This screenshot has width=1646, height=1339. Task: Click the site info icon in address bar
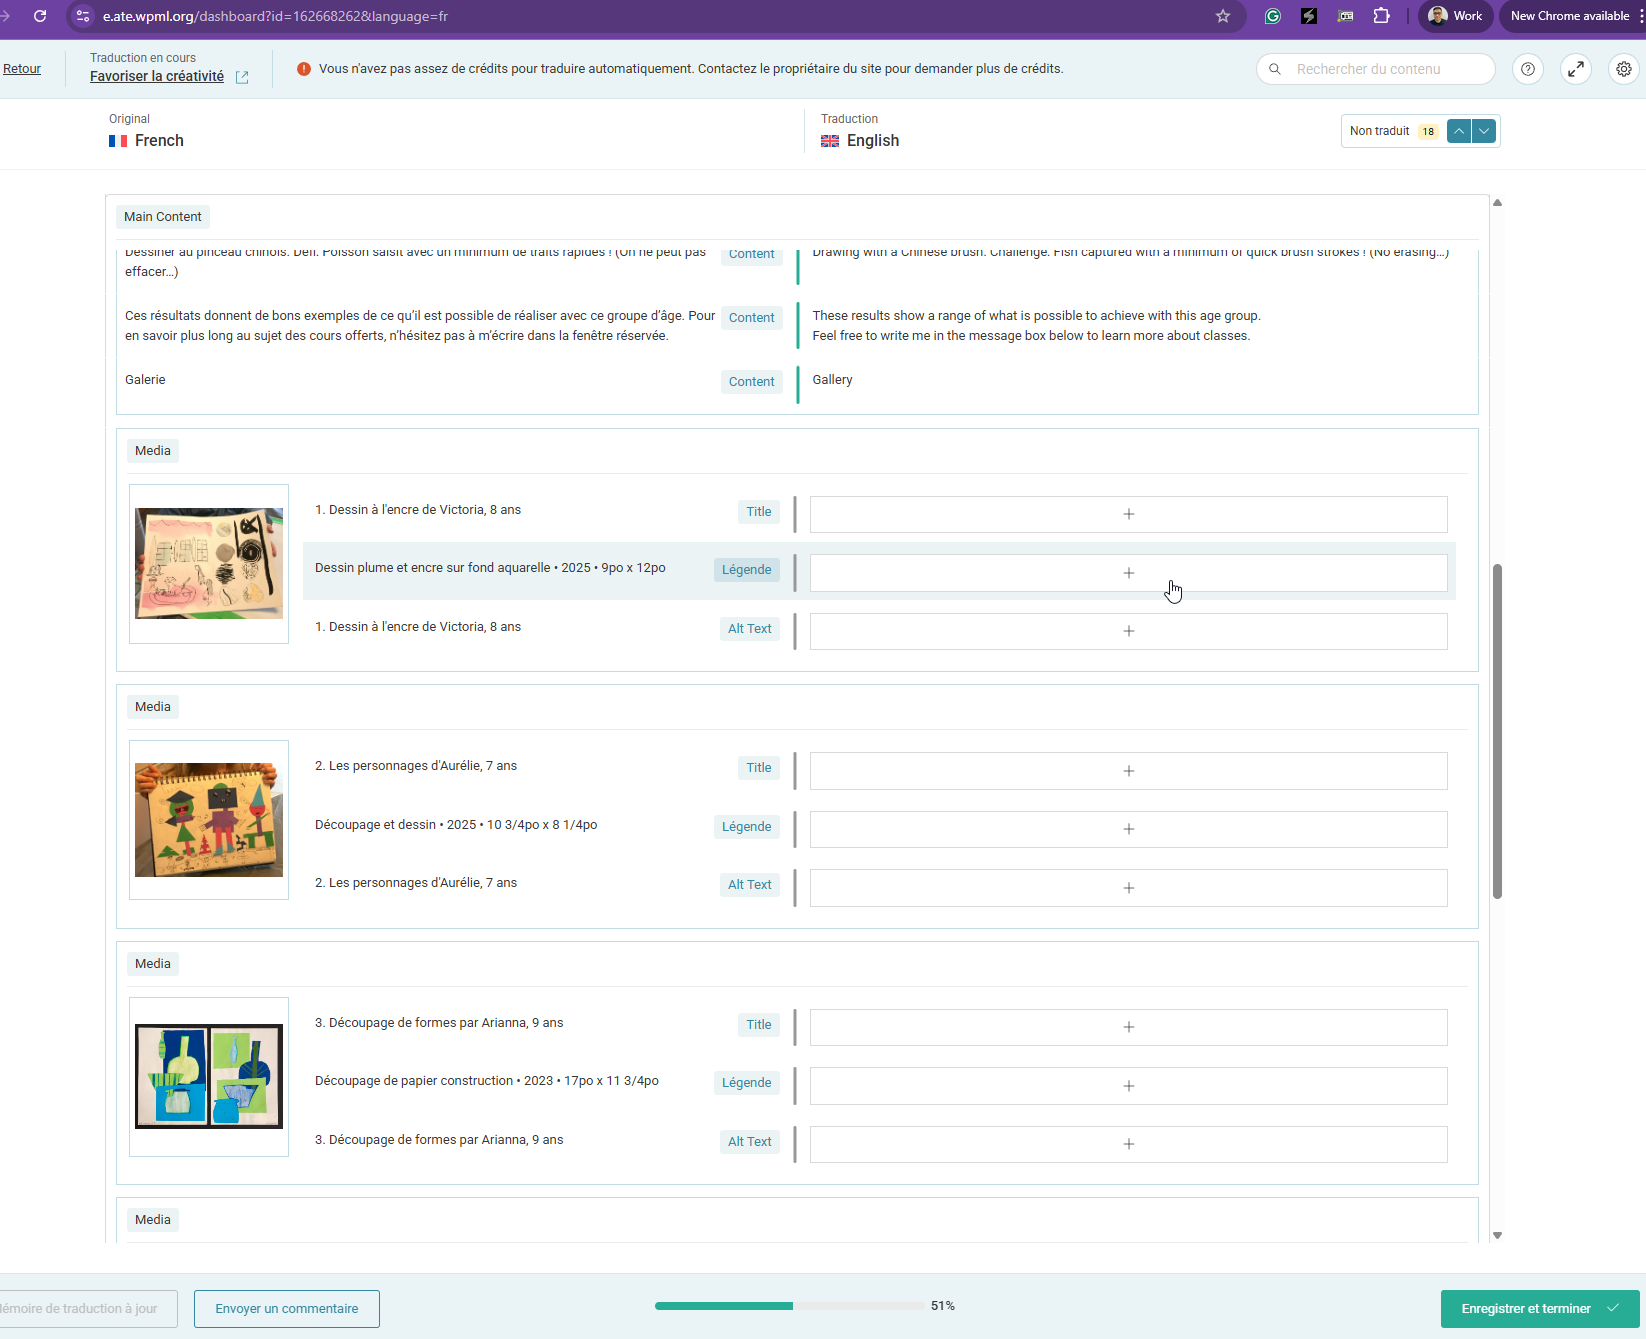pos(83,16)
